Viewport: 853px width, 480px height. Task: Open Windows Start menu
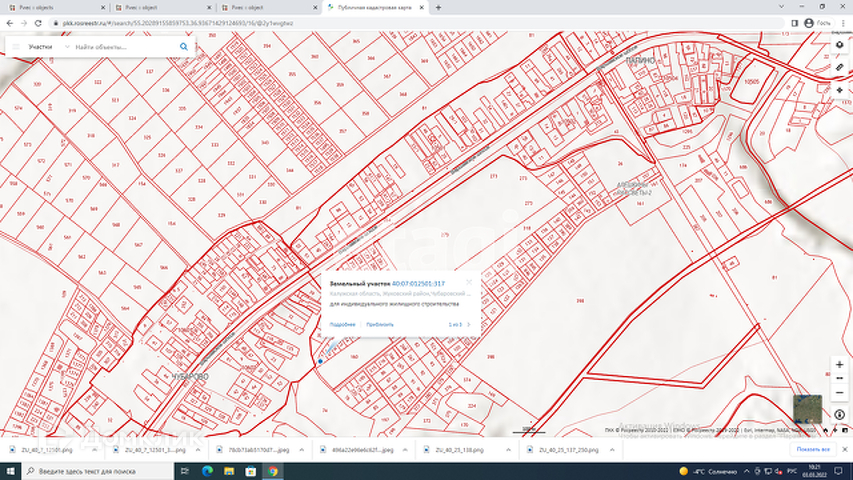9,470
